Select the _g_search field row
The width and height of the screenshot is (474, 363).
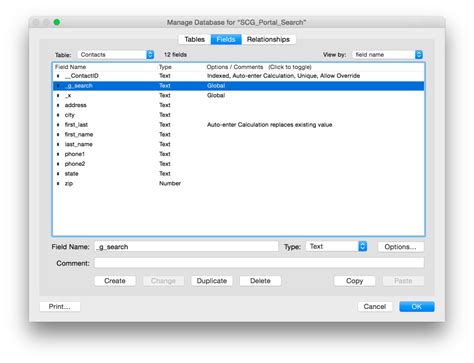238,86
